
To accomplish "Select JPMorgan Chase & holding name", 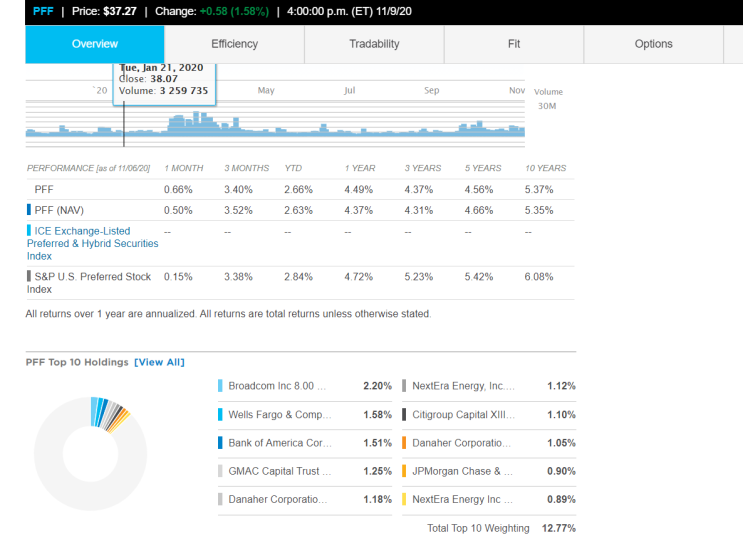I will coord(462,471).
